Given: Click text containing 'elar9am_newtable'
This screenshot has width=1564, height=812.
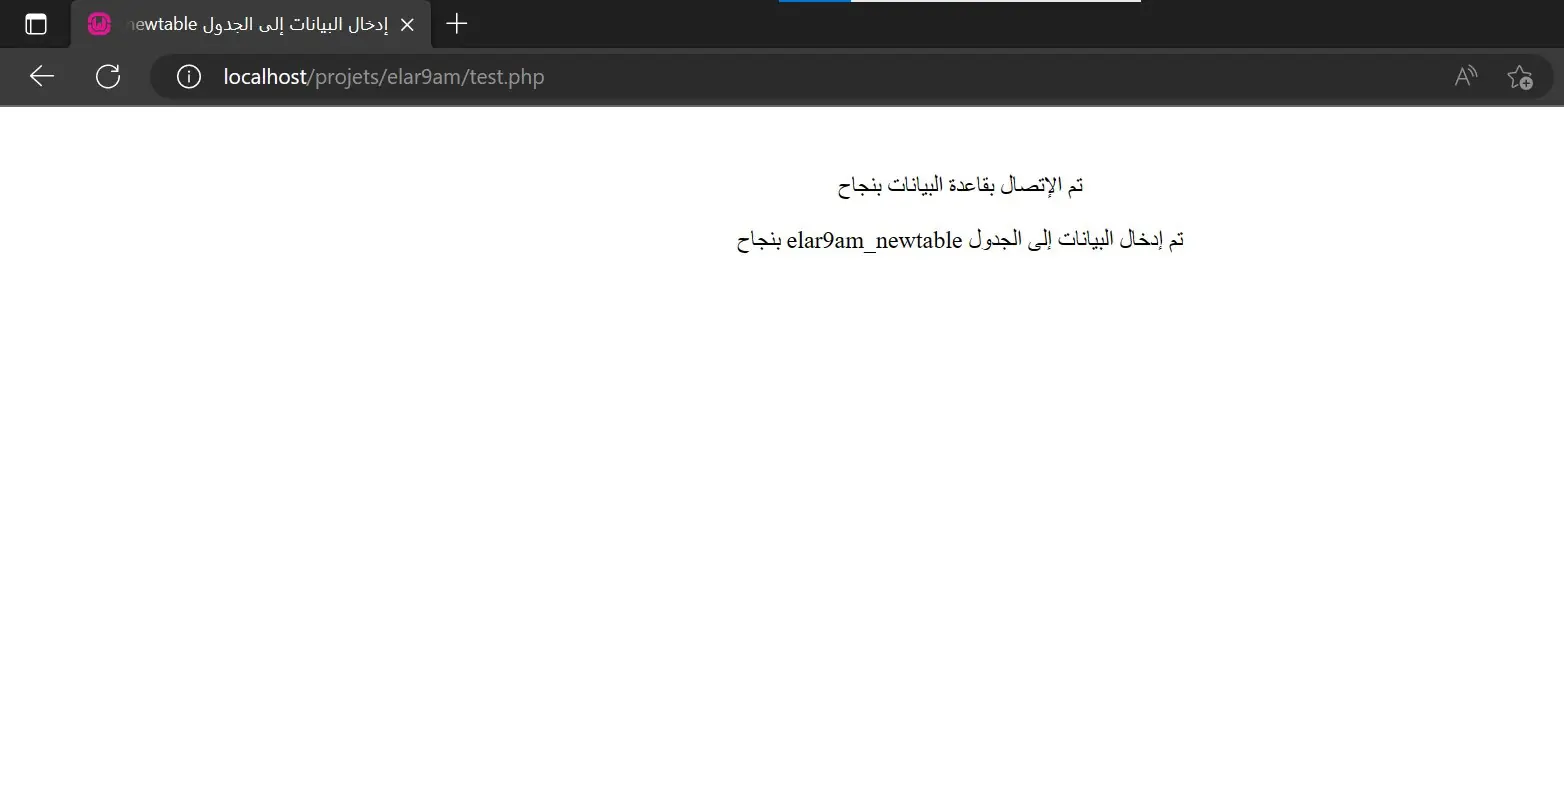Looking at the screenshot, I should tap(961, 240).
